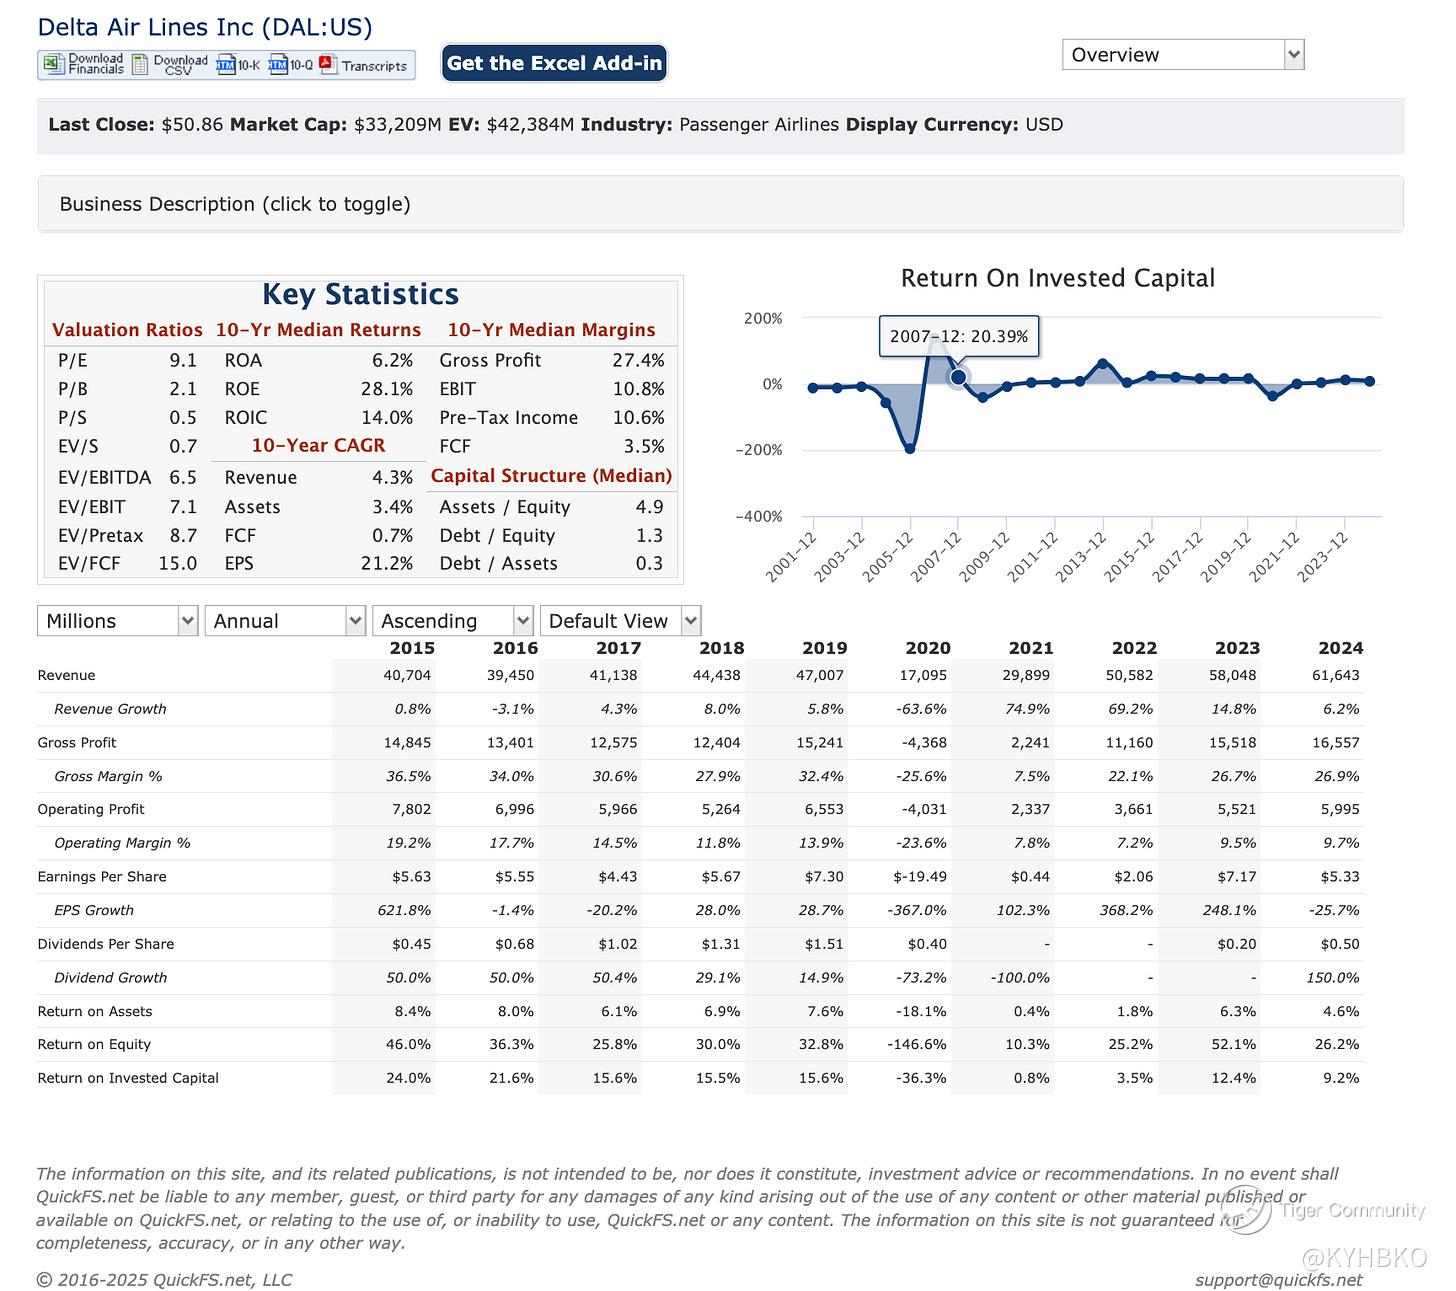The height and width of the screenshot is (1291, 1456).
Task: Open the Overview view dropdown
Action: click(1183, 55)
